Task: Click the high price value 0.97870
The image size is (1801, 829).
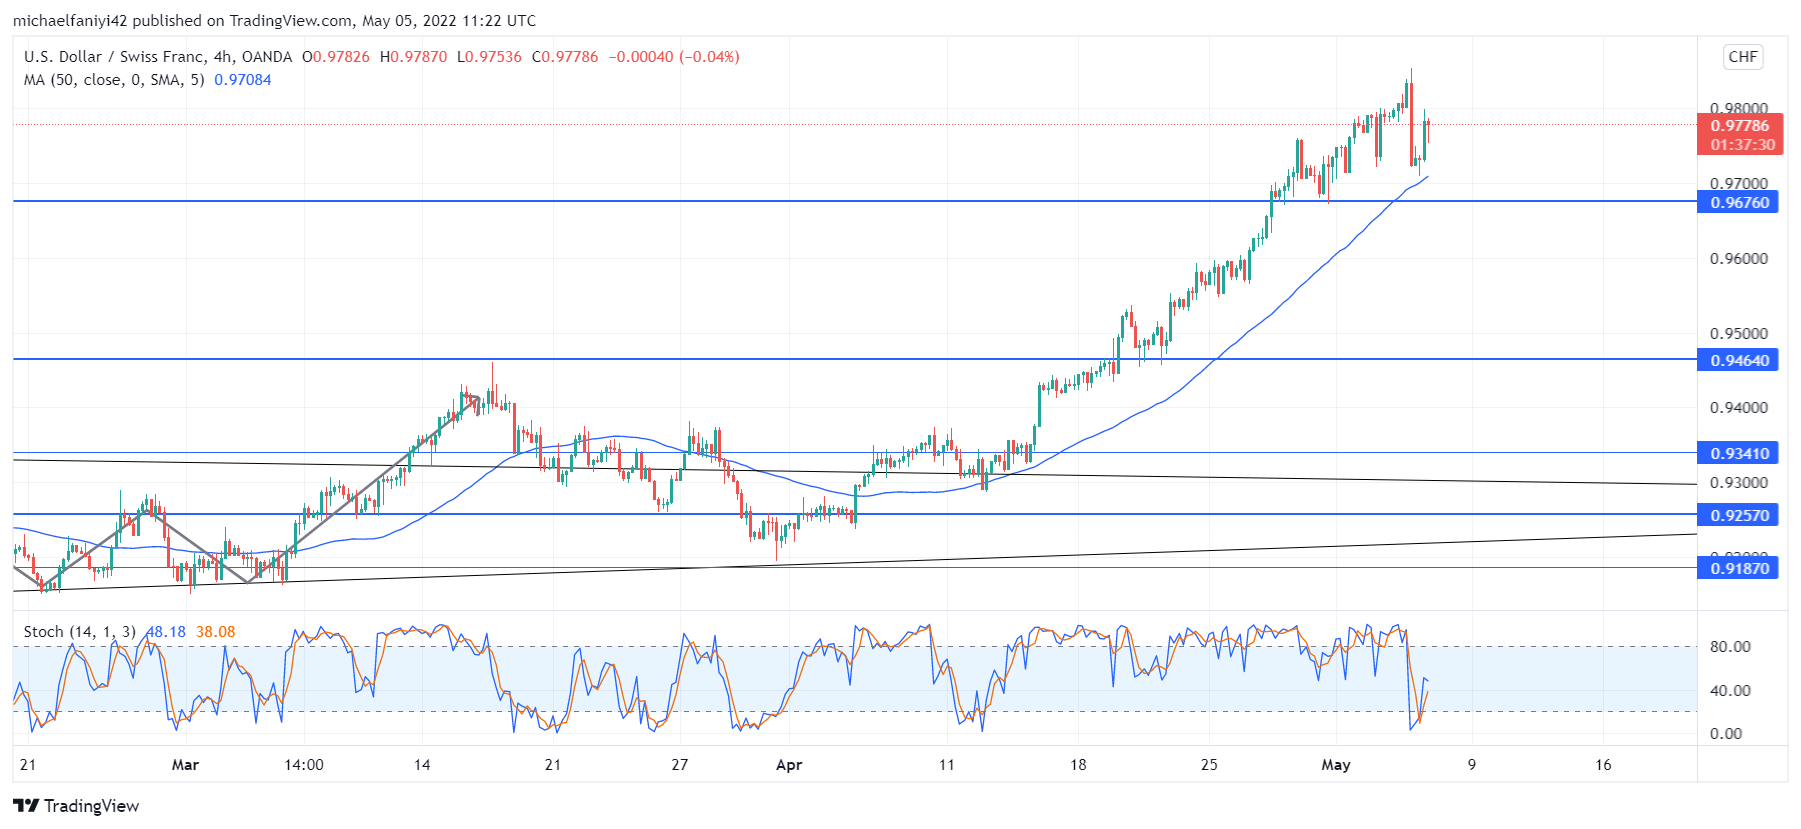Action: coord(419,57)
